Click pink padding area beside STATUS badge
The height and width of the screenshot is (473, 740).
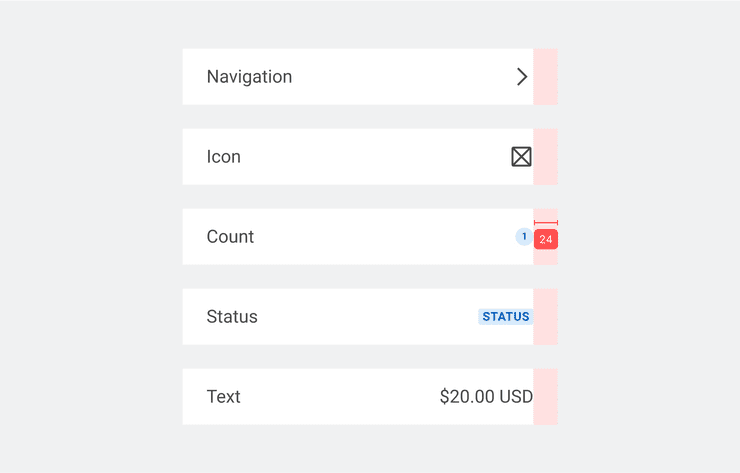coord(546,317)
